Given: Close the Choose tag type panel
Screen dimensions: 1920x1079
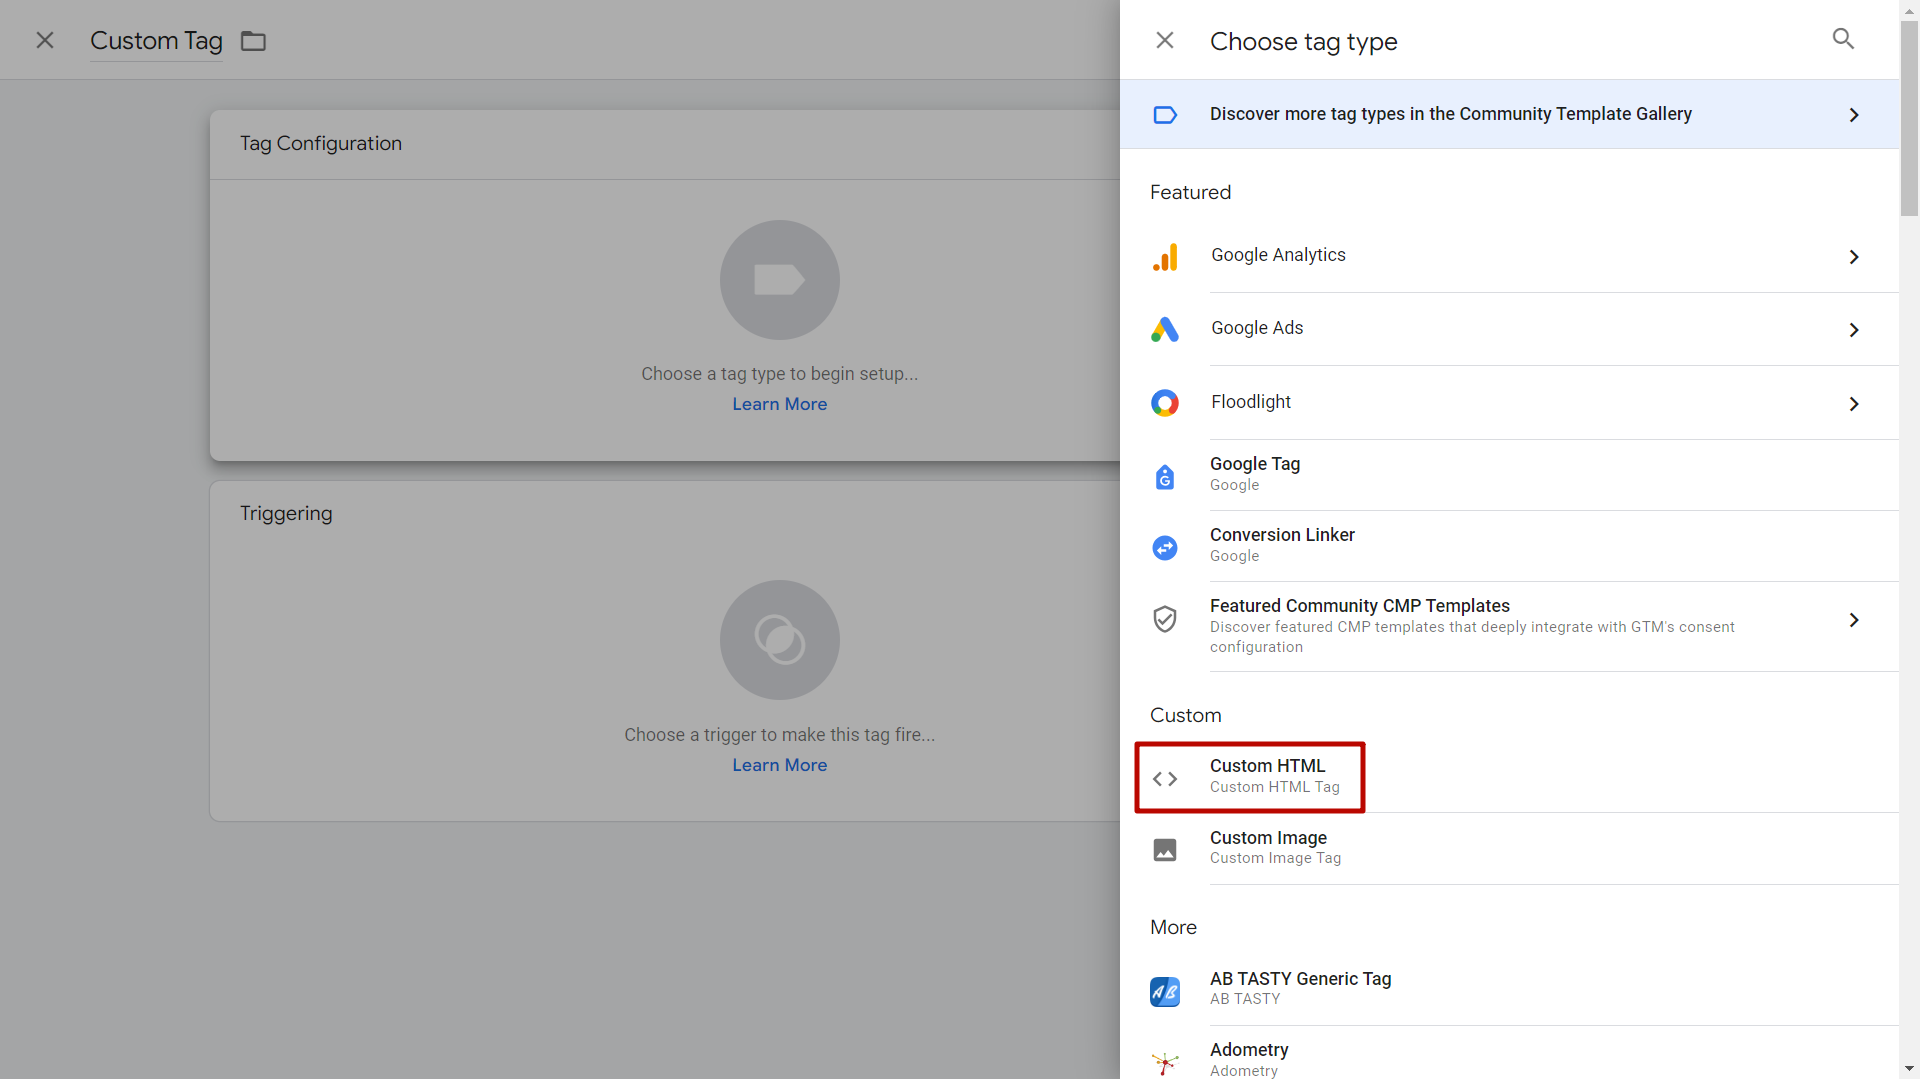Looking at the screenshot, I should pyautogui.click(x=1165, y=40).
